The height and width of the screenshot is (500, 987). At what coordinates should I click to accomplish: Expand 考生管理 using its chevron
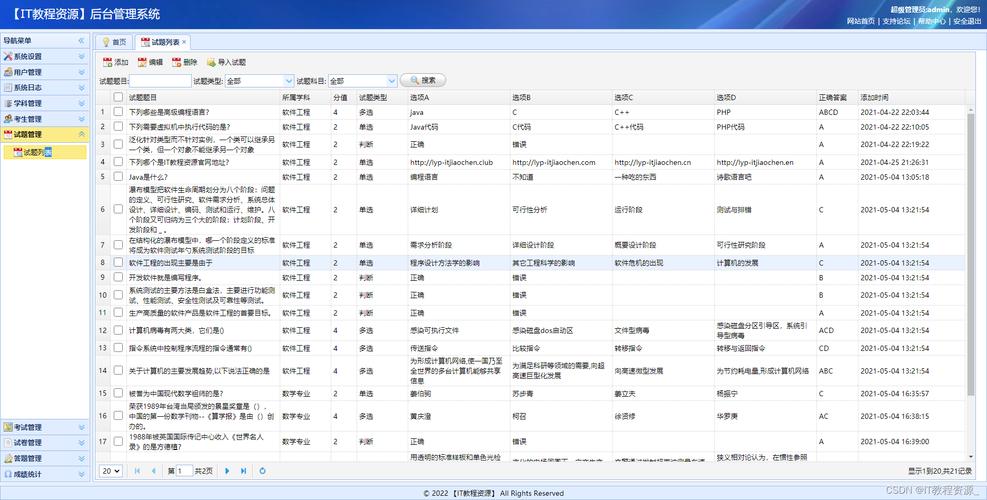[81, 119]
